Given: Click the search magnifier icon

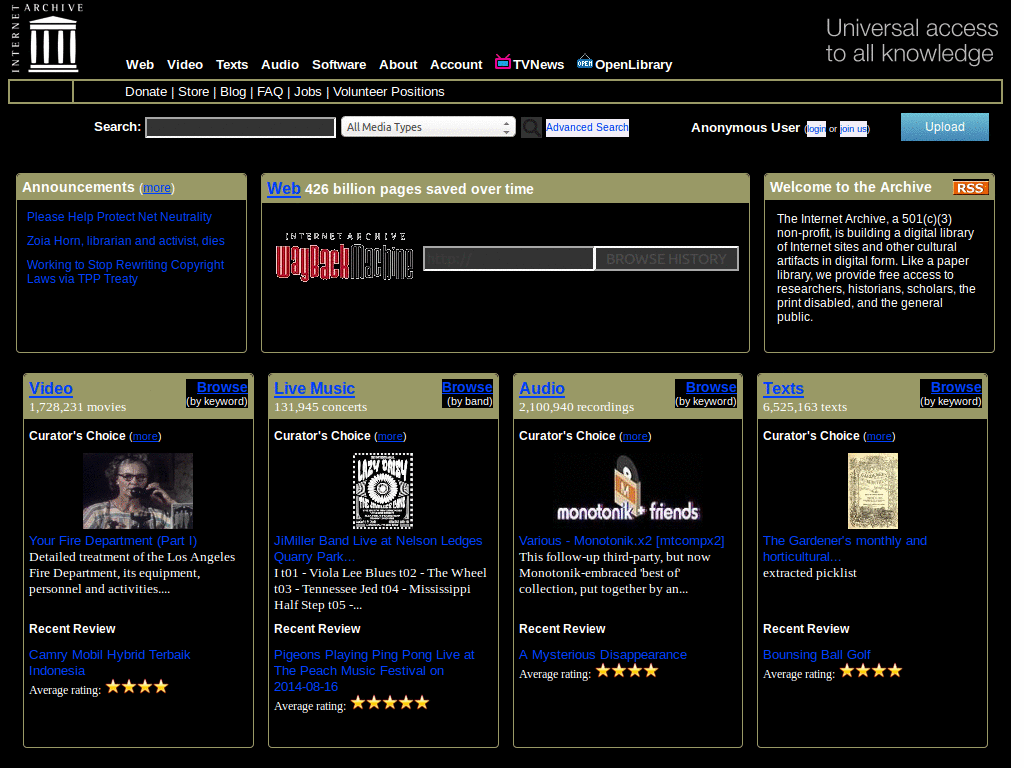Looking at the screenshot, I should pos(531,127).
